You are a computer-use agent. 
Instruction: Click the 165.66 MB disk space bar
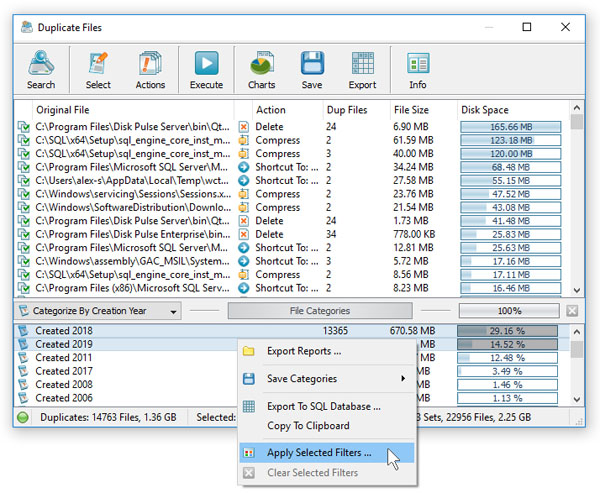pyautogui.click(x=511, y=127)
